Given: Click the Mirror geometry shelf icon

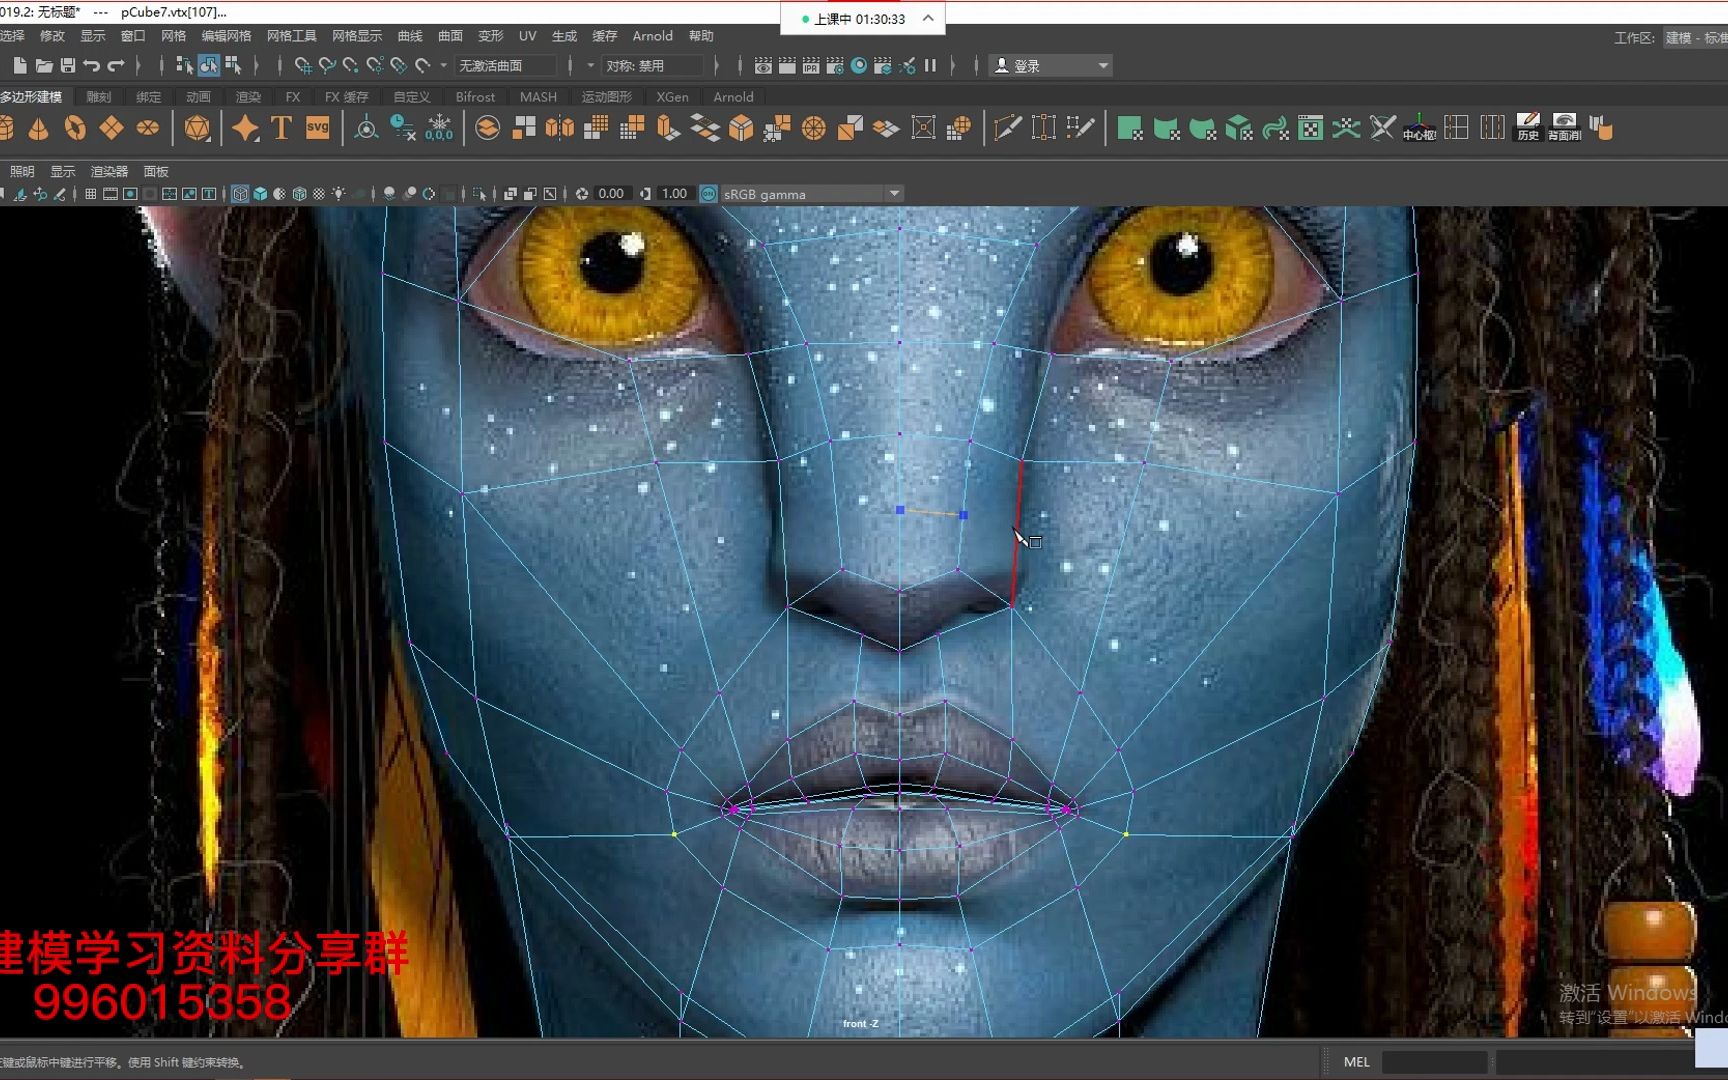Looking at the screenshot, I should pos(560,128).
